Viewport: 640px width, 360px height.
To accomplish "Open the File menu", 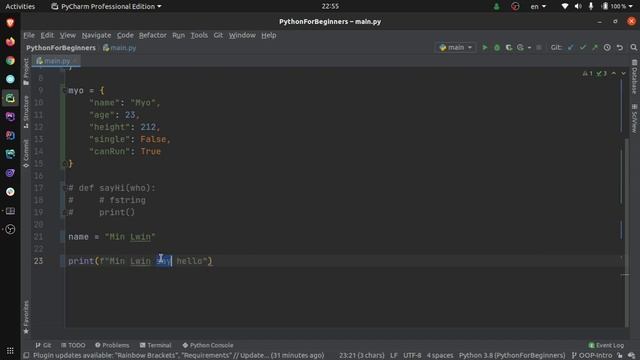I will pos(29,36).
